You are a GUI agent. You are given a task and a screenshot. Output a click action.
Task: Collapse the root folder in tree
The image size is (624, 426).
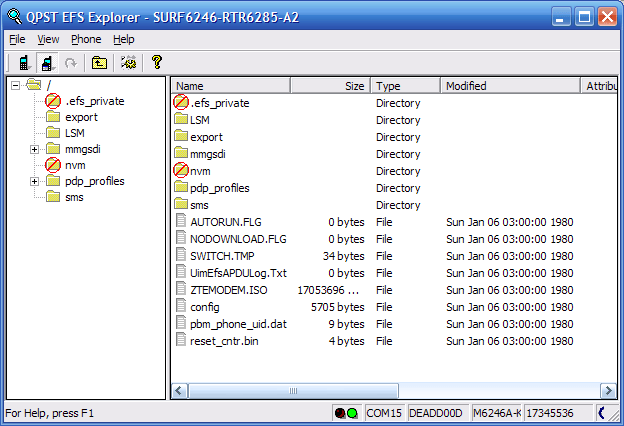[15, 85]
